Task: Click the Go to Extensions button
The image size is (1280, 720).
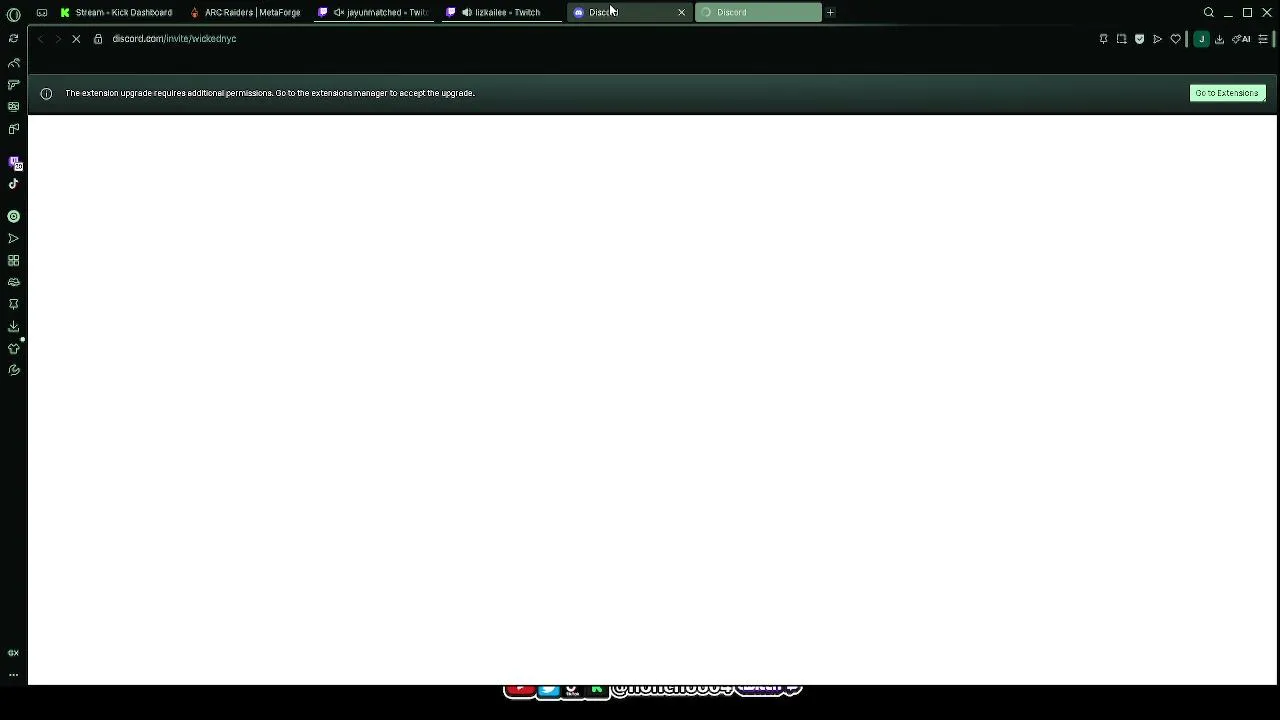Action: pos(1227,93)
